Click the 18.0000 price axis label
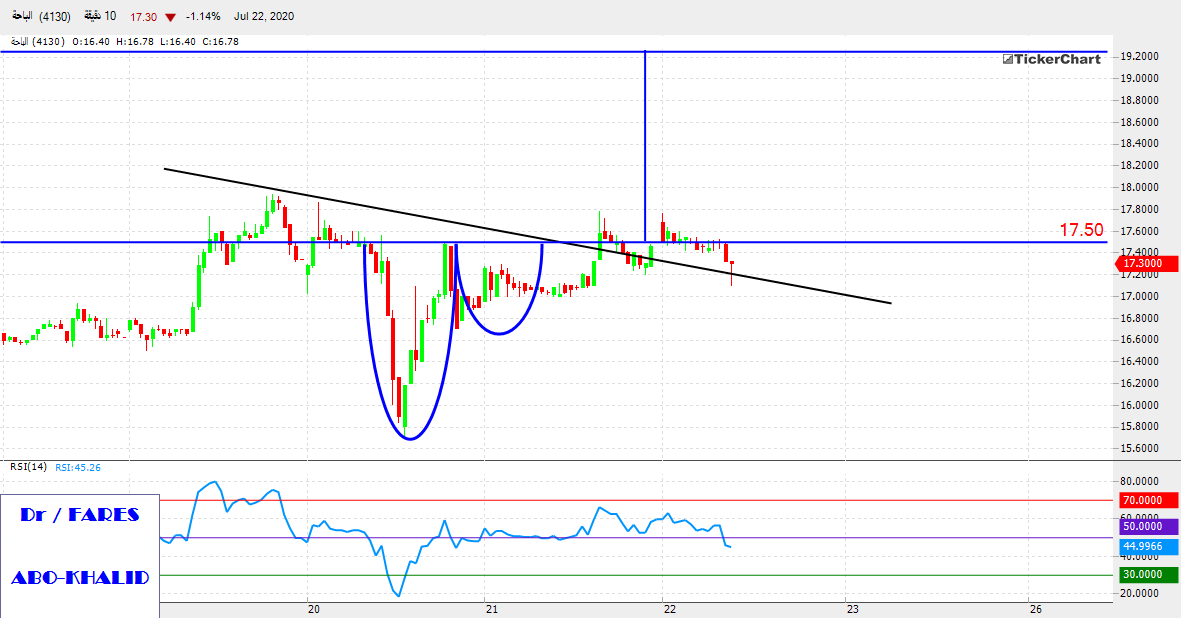This screenshot has height=618, width=1181. click(1139, 187)
